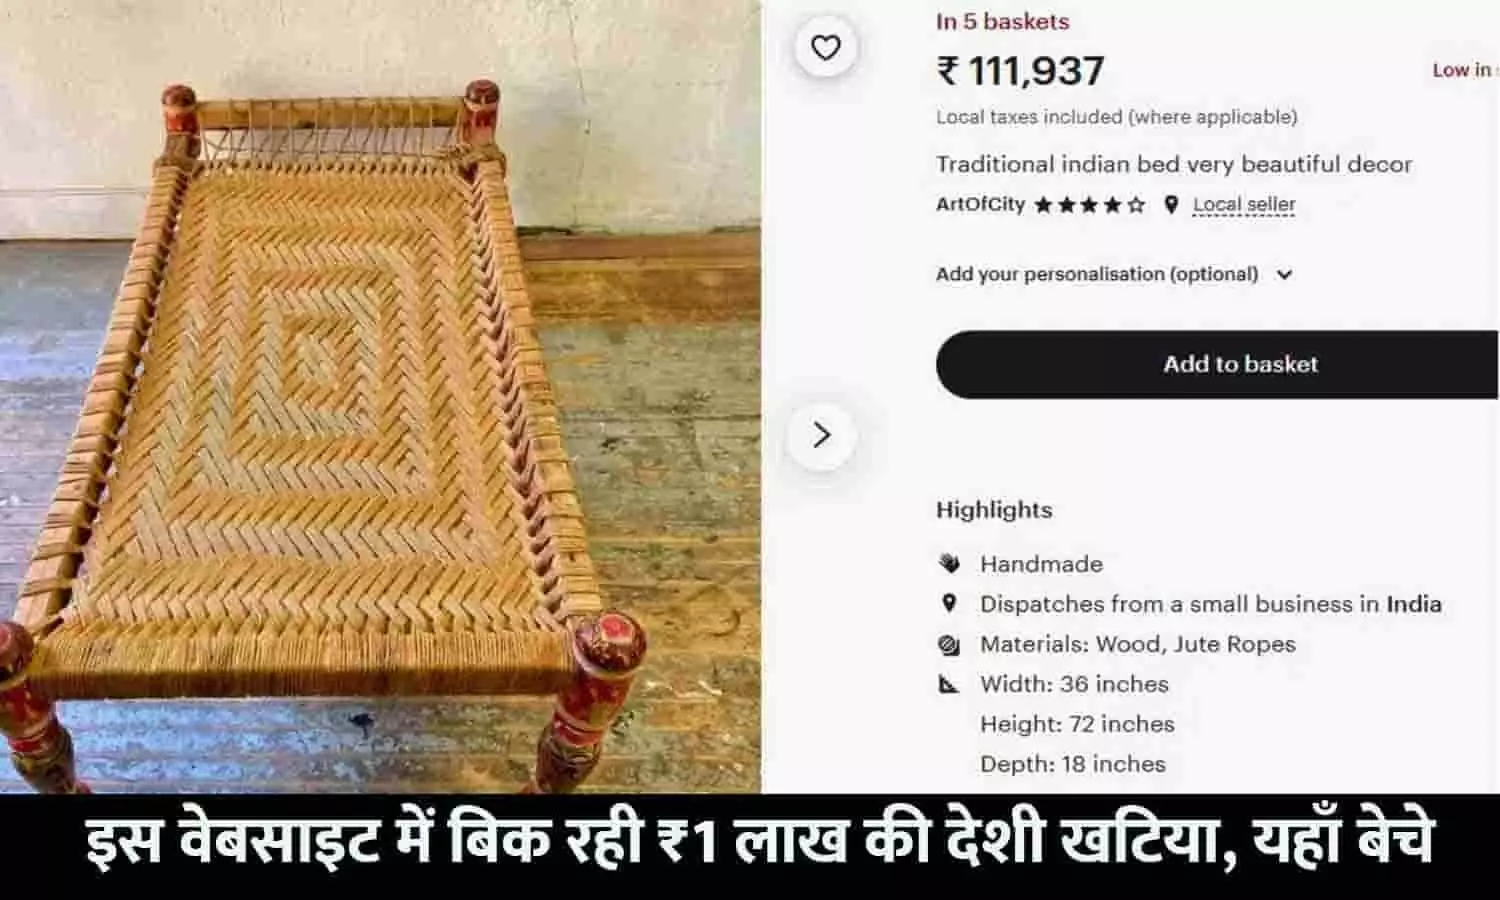
Task: Click the Highlights heading
Action: coord(994,510)
